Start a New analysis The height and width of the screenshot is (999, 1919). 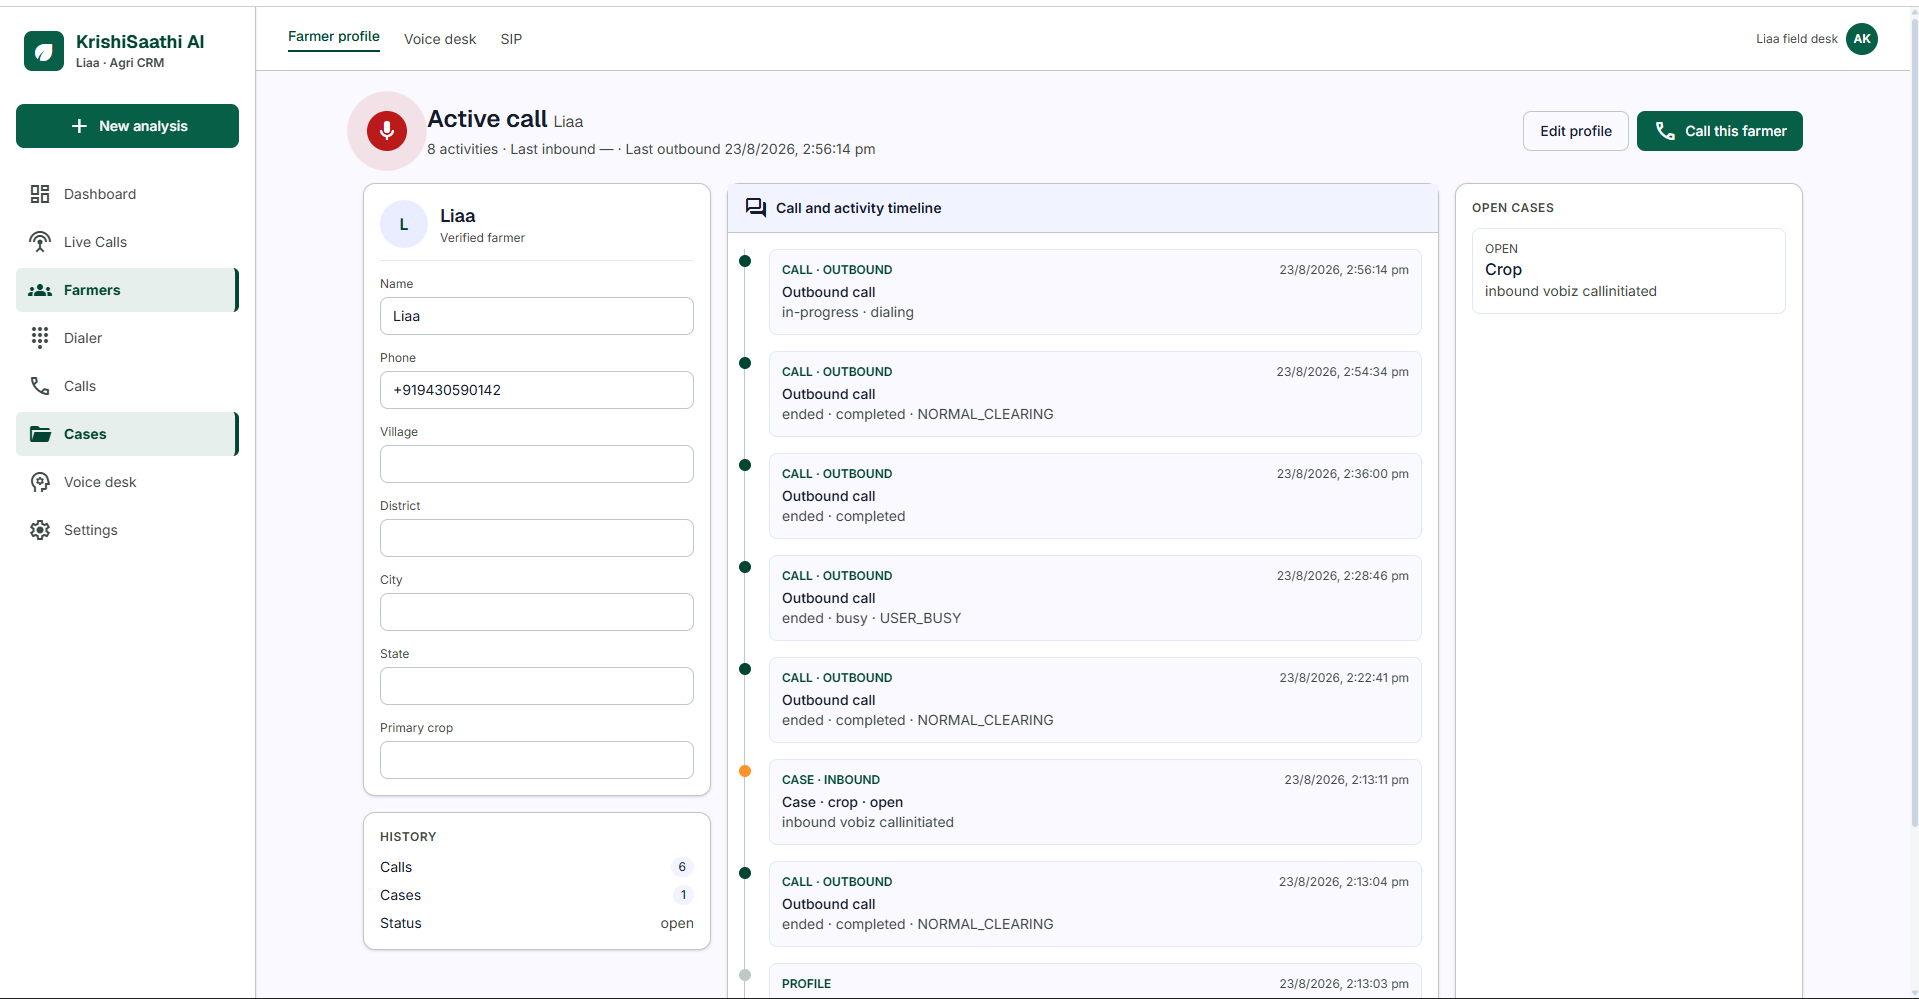coord(127,126)
